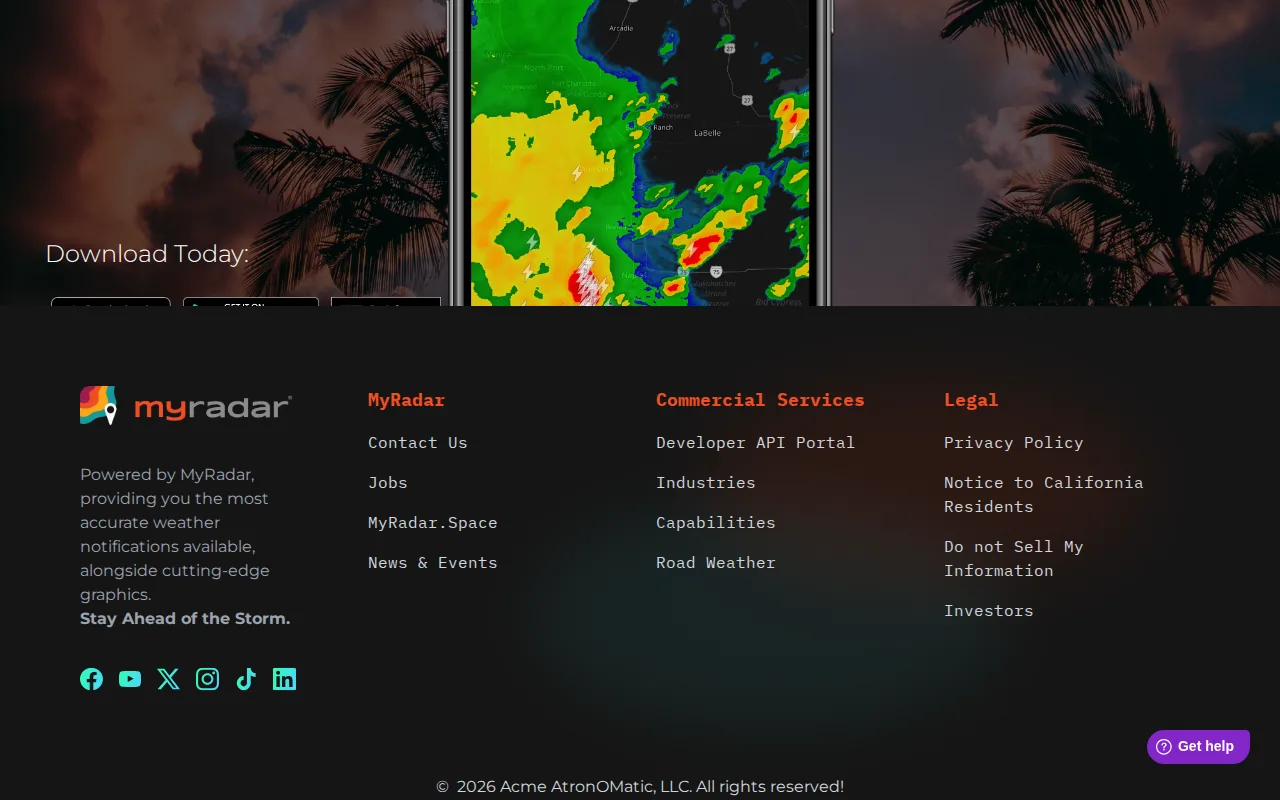Go to the Jobs page

[387, 482]
